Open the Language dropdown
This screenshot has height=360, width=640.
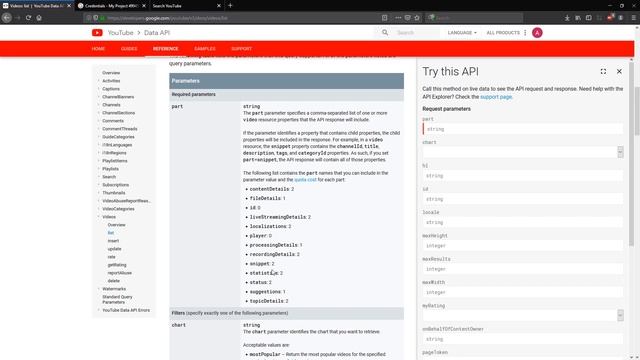pyautogui.click(x=462, y=33)
